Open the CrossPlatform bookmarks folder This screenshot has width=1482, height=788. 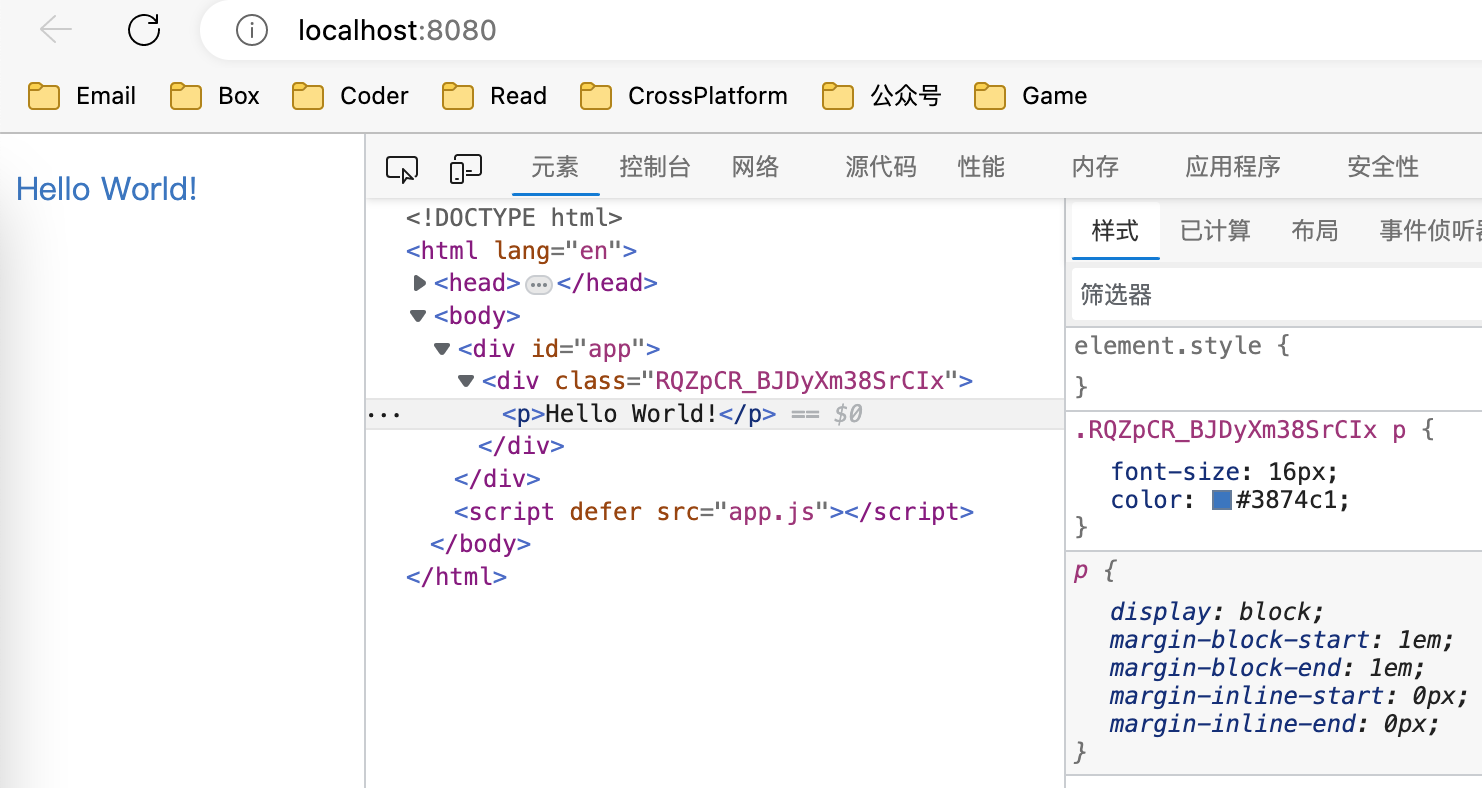(x=684, y=96)
